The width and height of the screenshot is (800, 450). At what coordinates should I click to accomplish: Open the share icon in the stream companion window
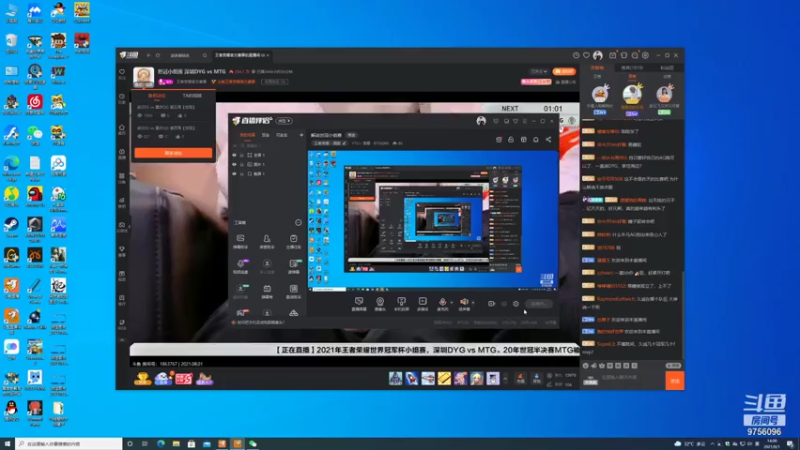[x=548, y=139]
